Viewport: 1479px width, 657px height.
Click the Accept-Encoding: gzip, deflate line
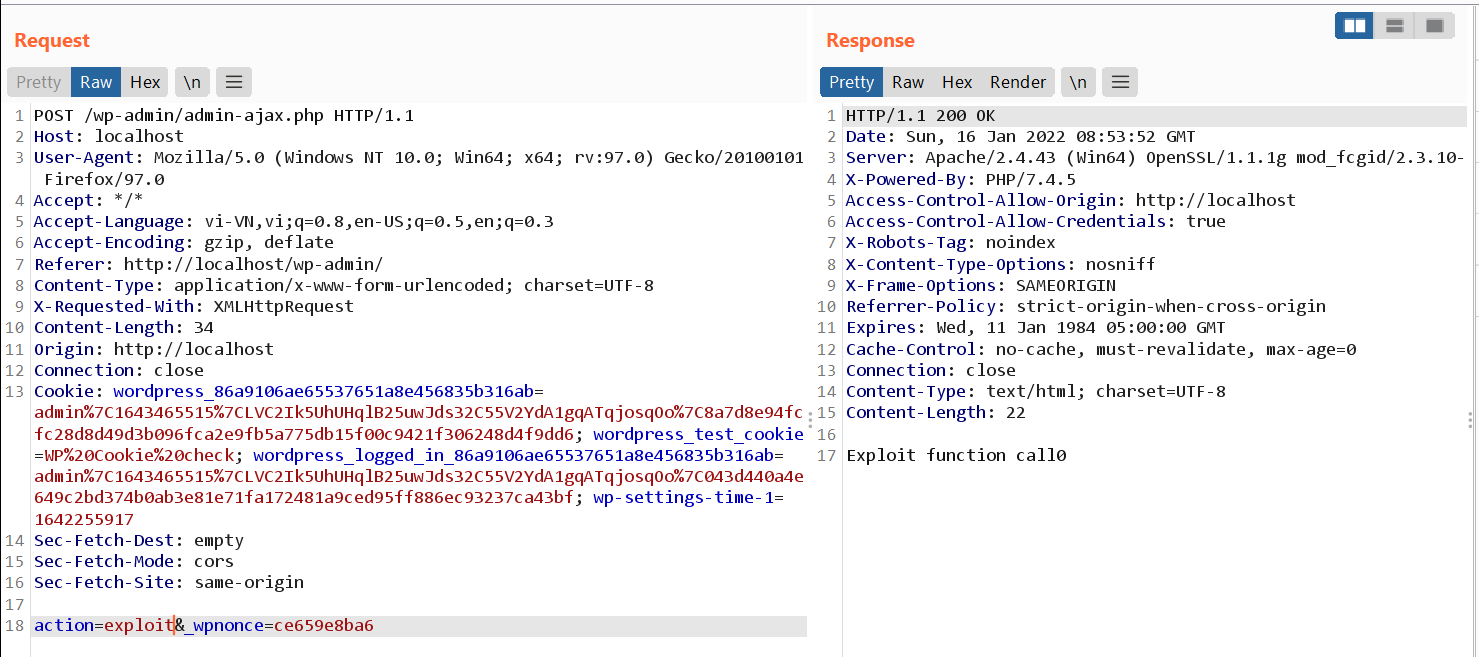(184, 242)
